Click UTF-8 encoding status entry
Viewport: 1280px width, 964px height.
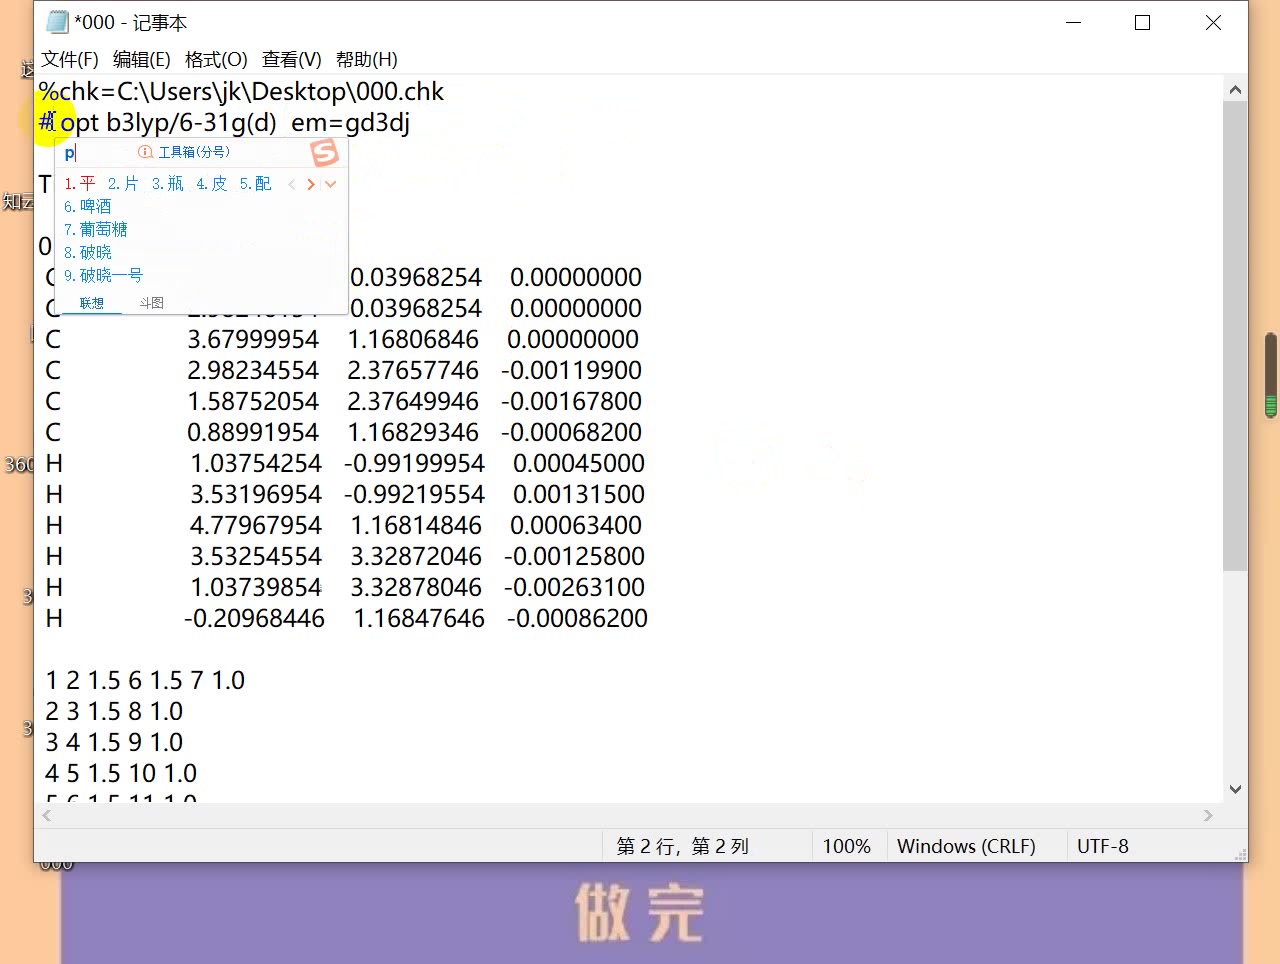pyautogui.click(x=1103, y=846)
